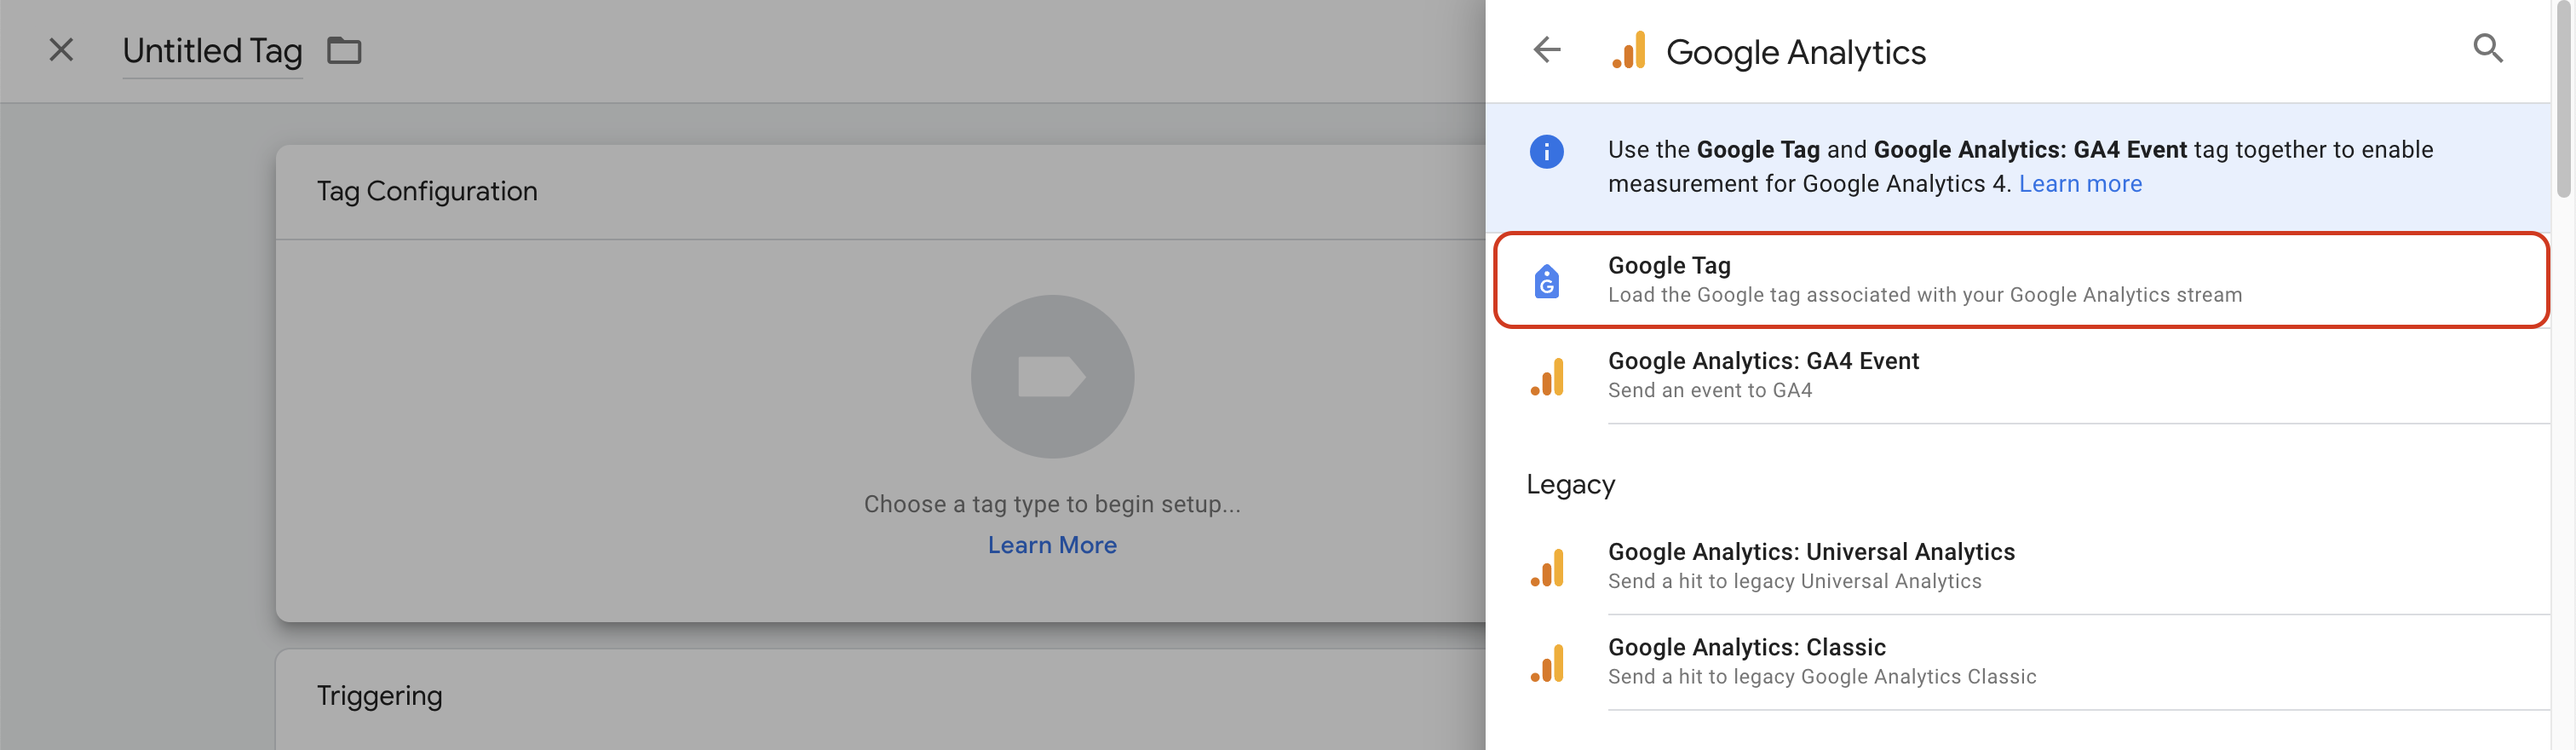Click the panel's vertical scrollbar

click(x=2563, y=100)
